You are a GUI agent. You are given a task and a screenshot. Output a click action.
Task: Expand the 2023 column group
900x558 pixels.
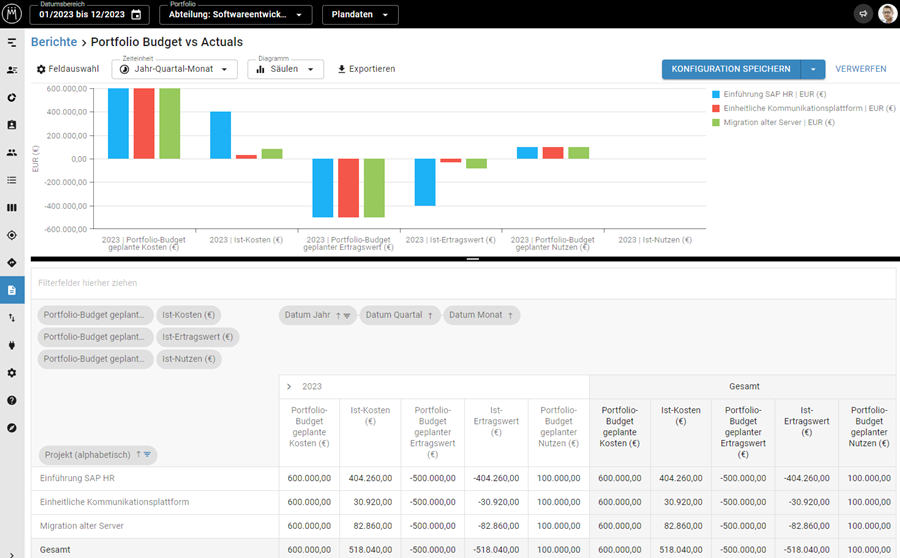click(289, 386)
